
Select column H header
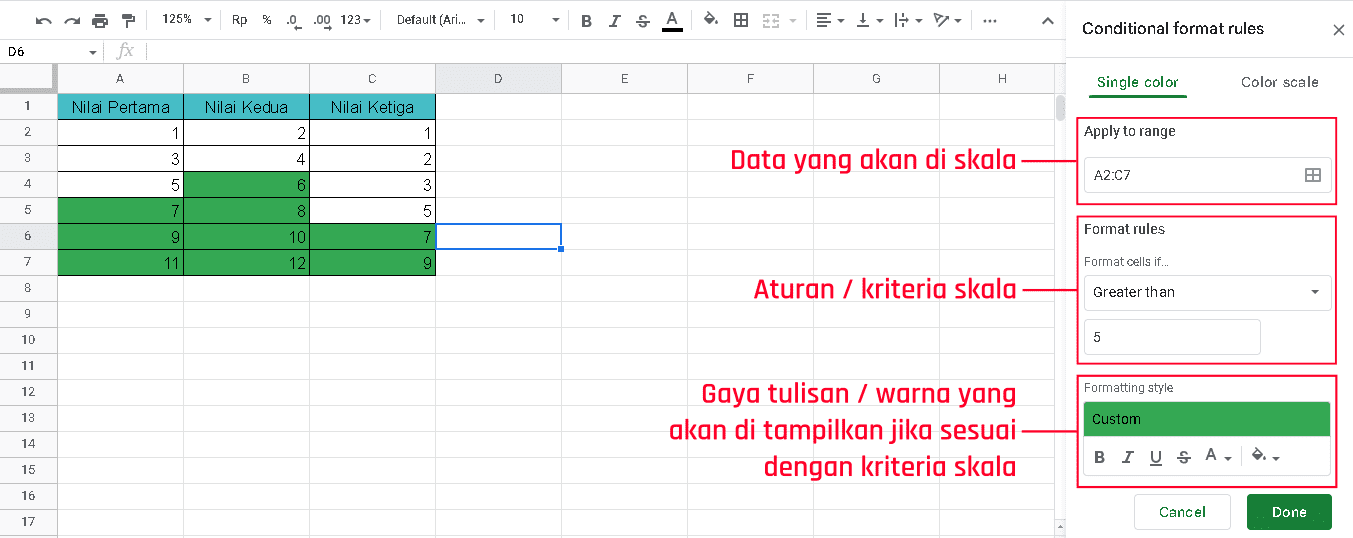pos(1002,79)
